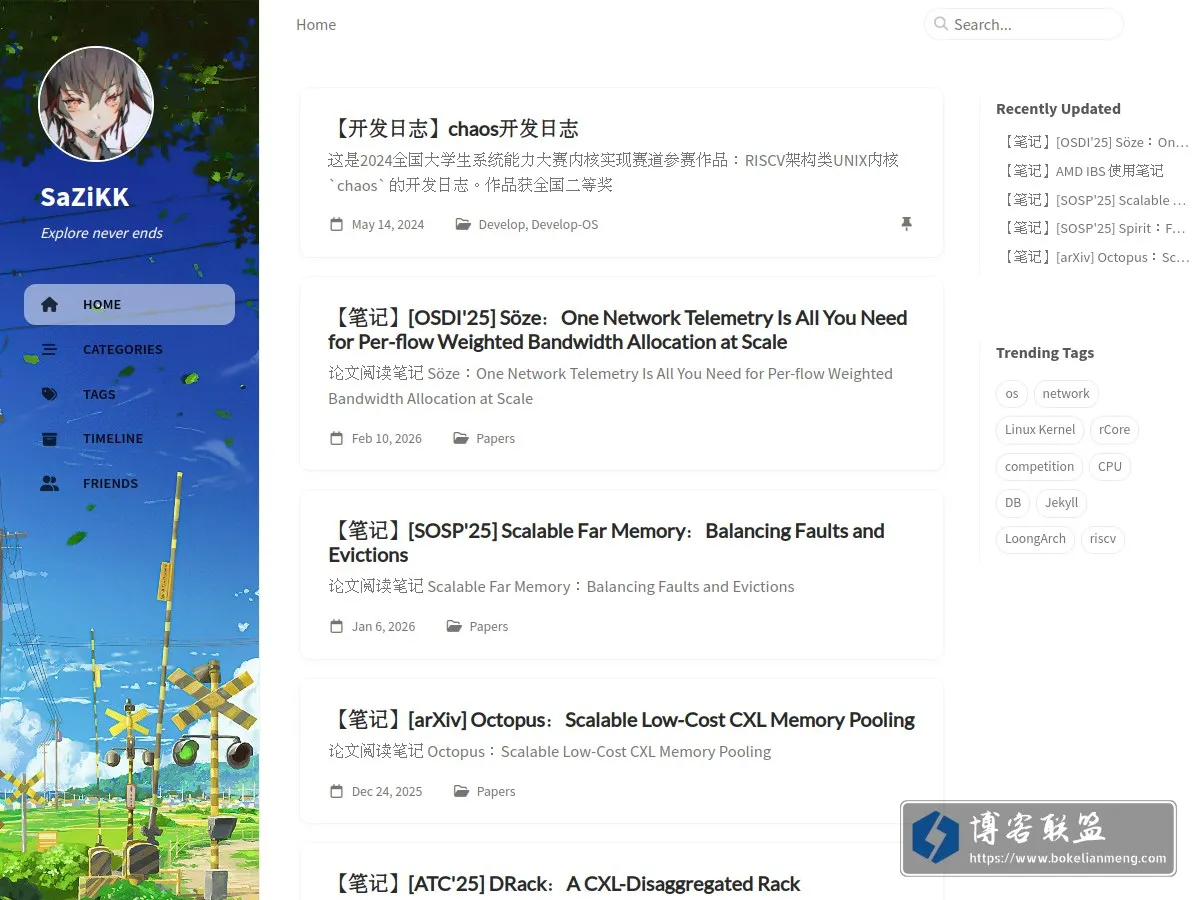
Task: Select the Linux Kernel trending tag
Action: pyautogui.click(x=1040, y=430)
